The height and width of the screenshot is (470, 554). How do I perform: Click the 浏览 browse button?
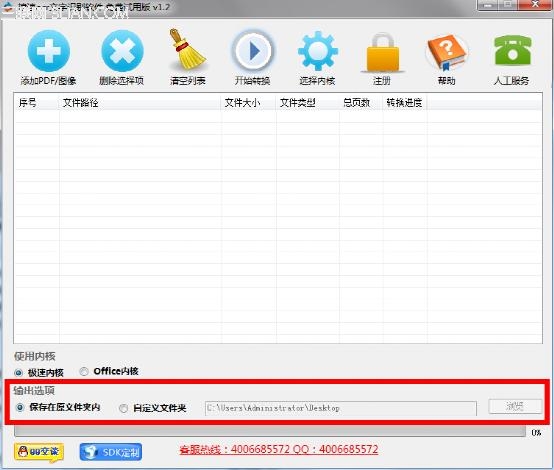click(x=515, y=406)
